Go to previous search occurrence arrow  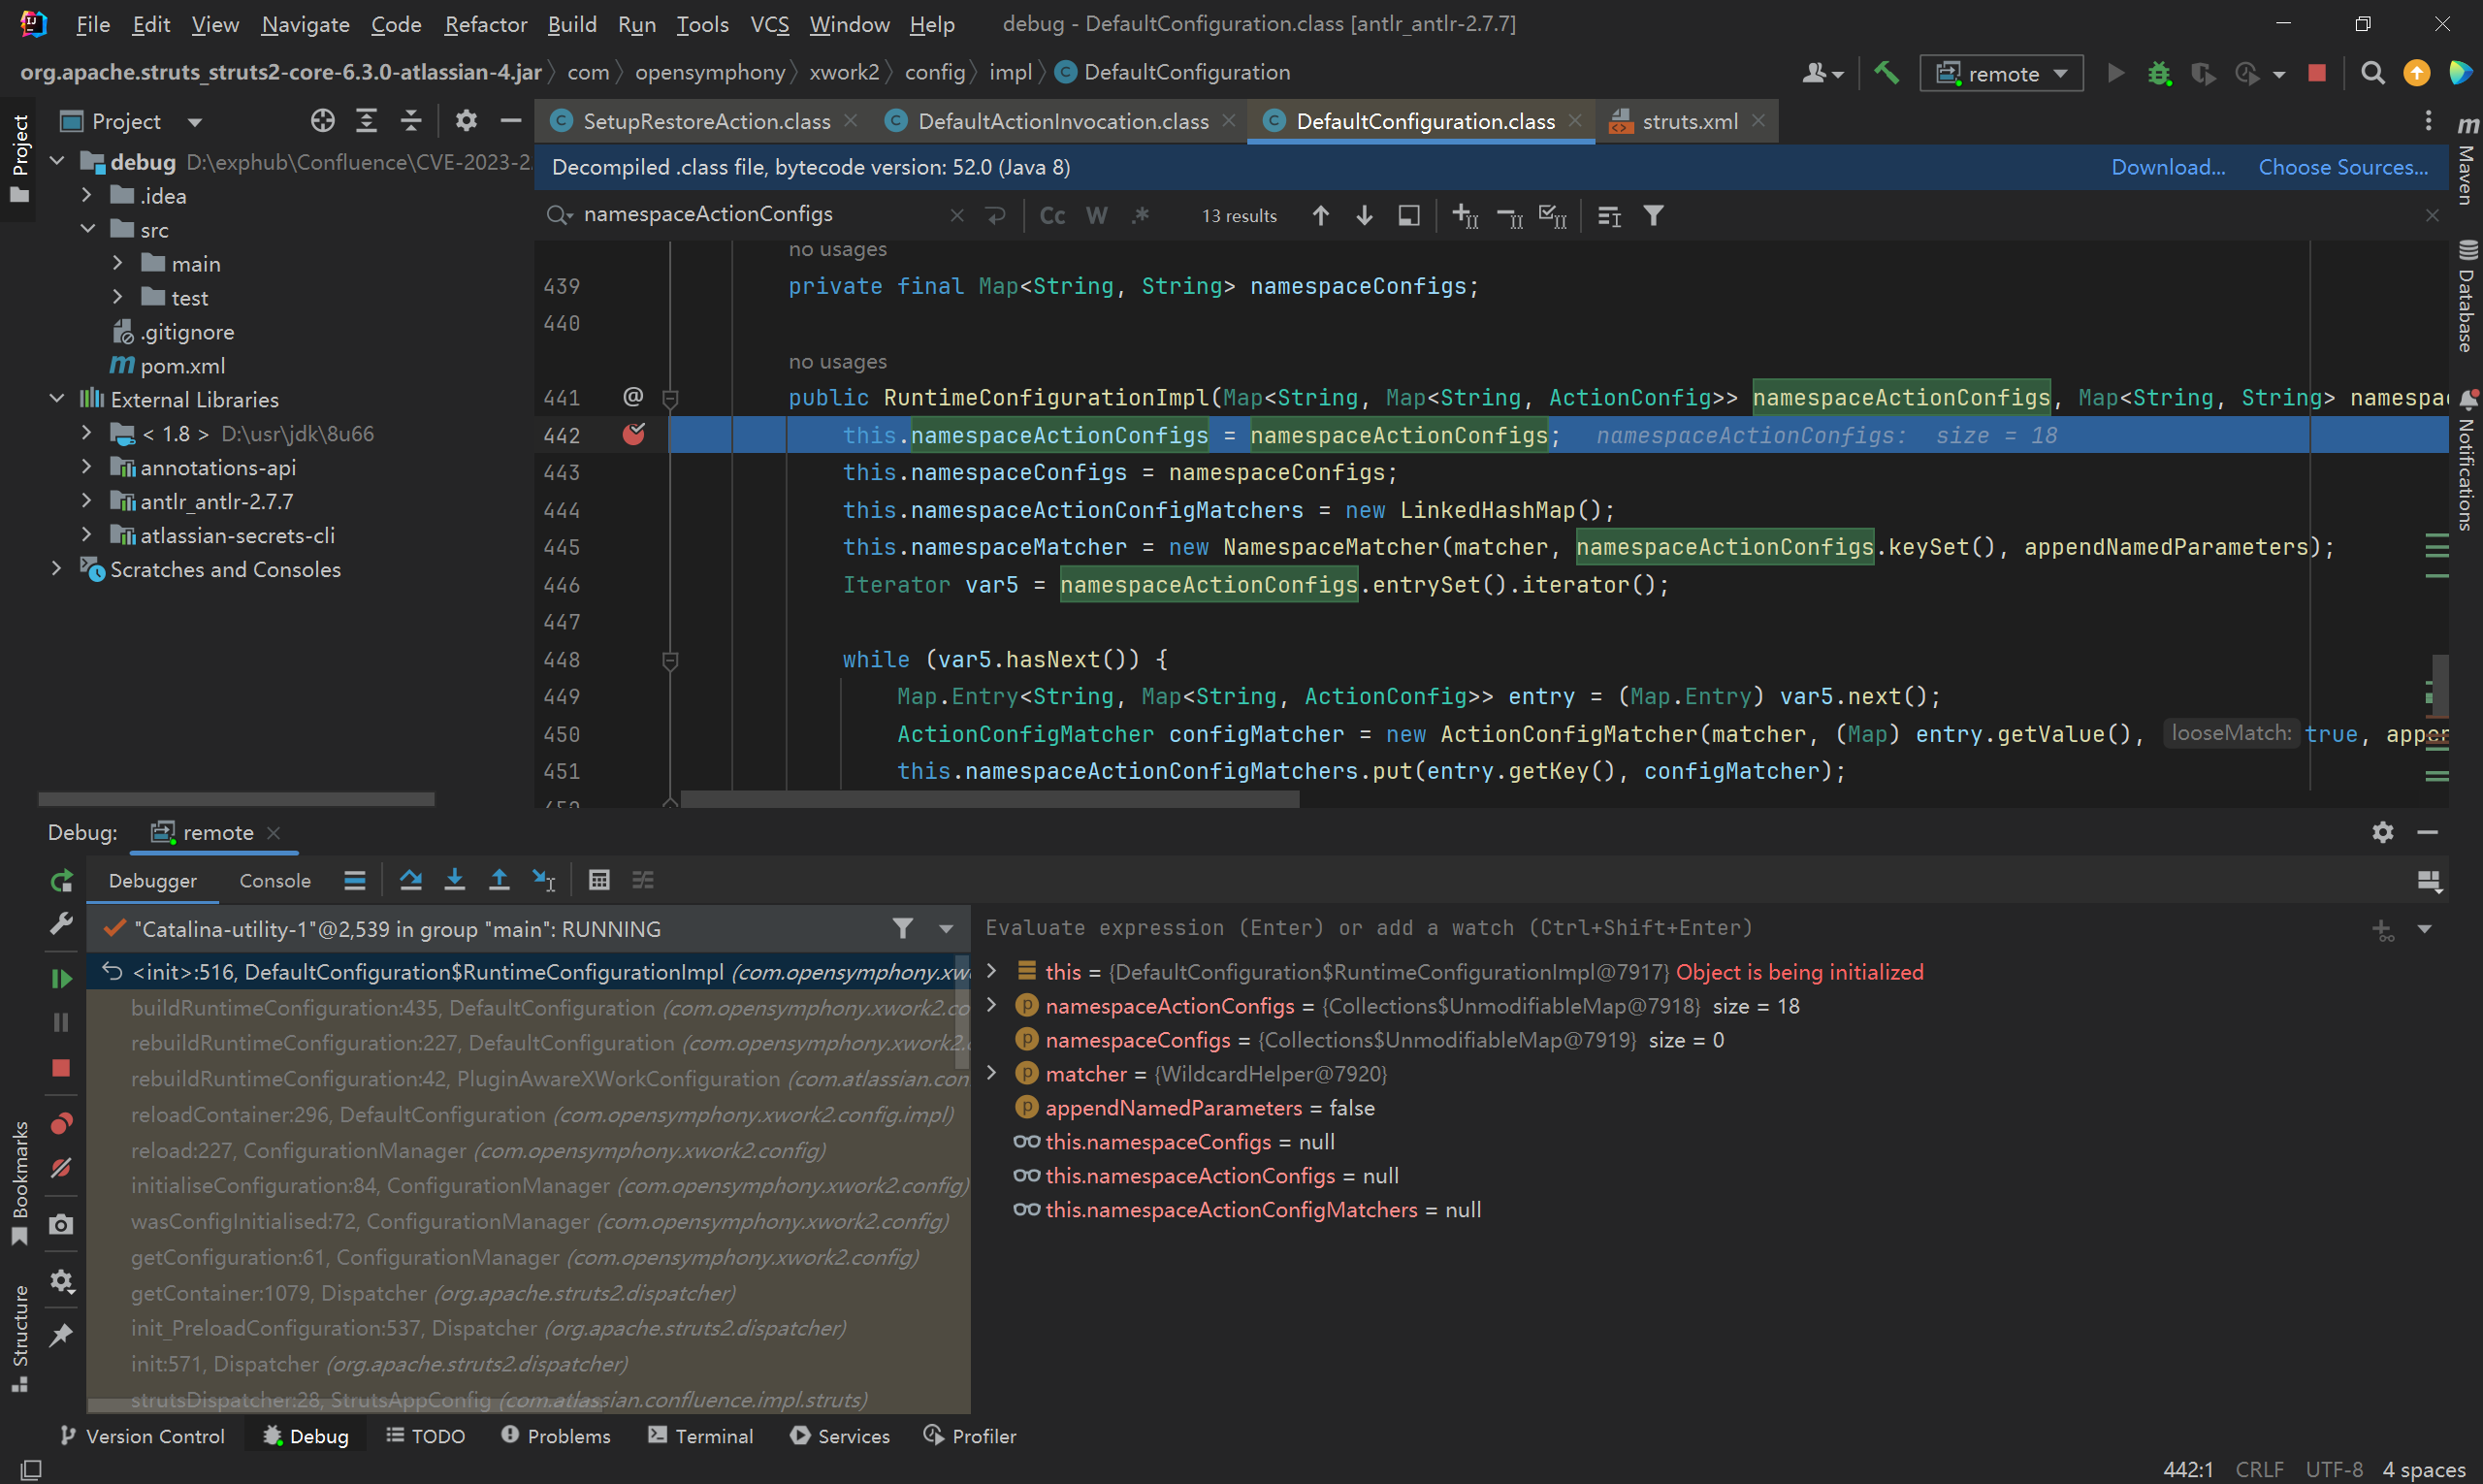pyautogui.click(x=1320, y=215)
